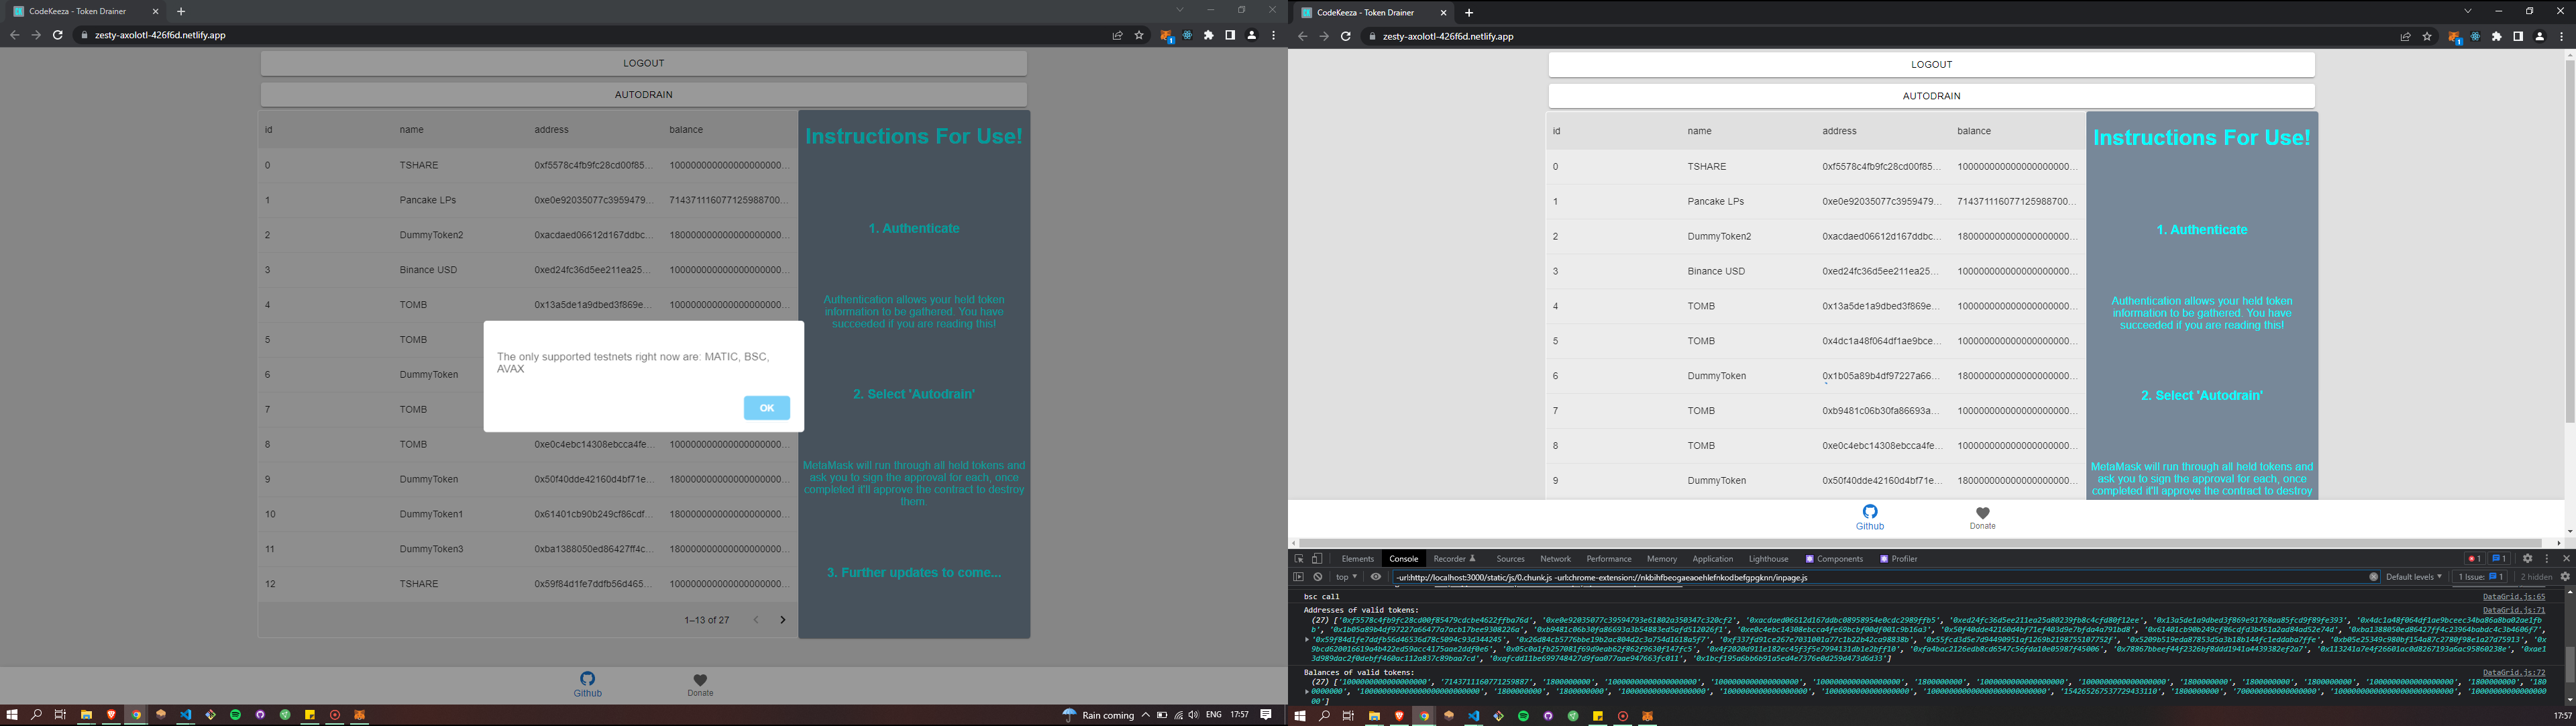
Task: Toggle the device toolbar icon in DevTools
Action: (x=1317, y=559)
